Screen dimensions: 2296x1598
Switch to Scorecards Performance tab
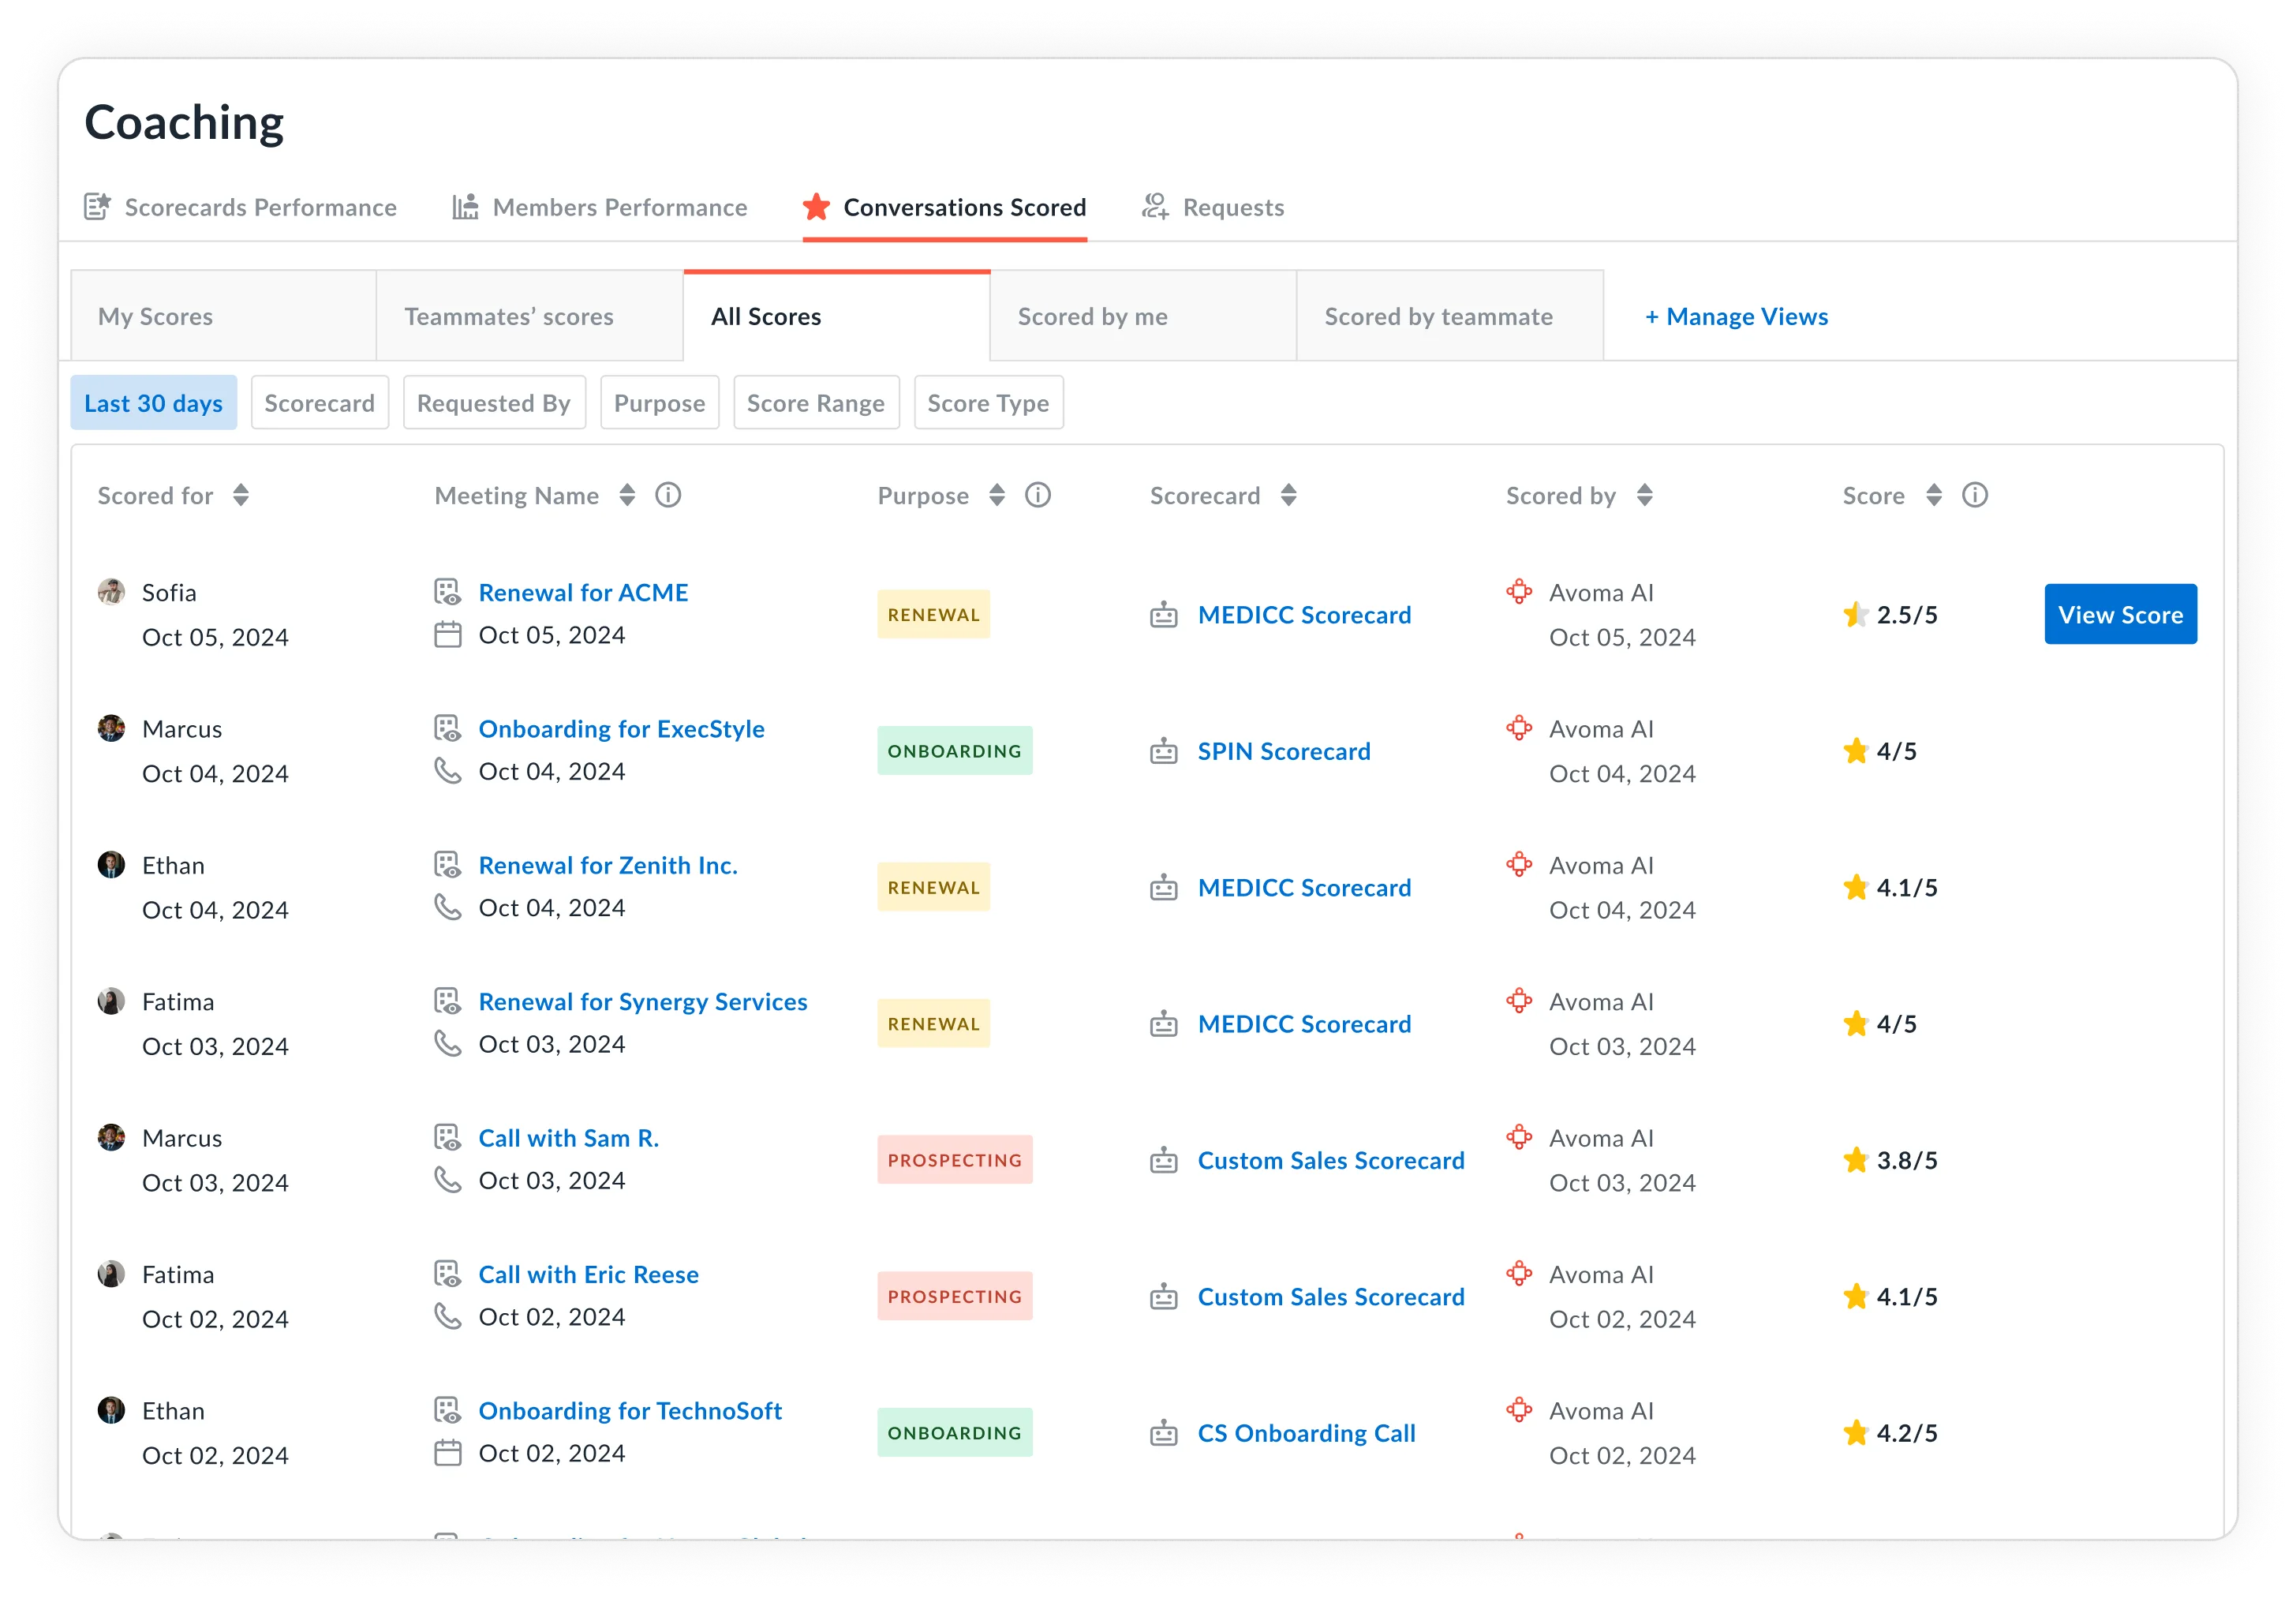tap(241, 207)
